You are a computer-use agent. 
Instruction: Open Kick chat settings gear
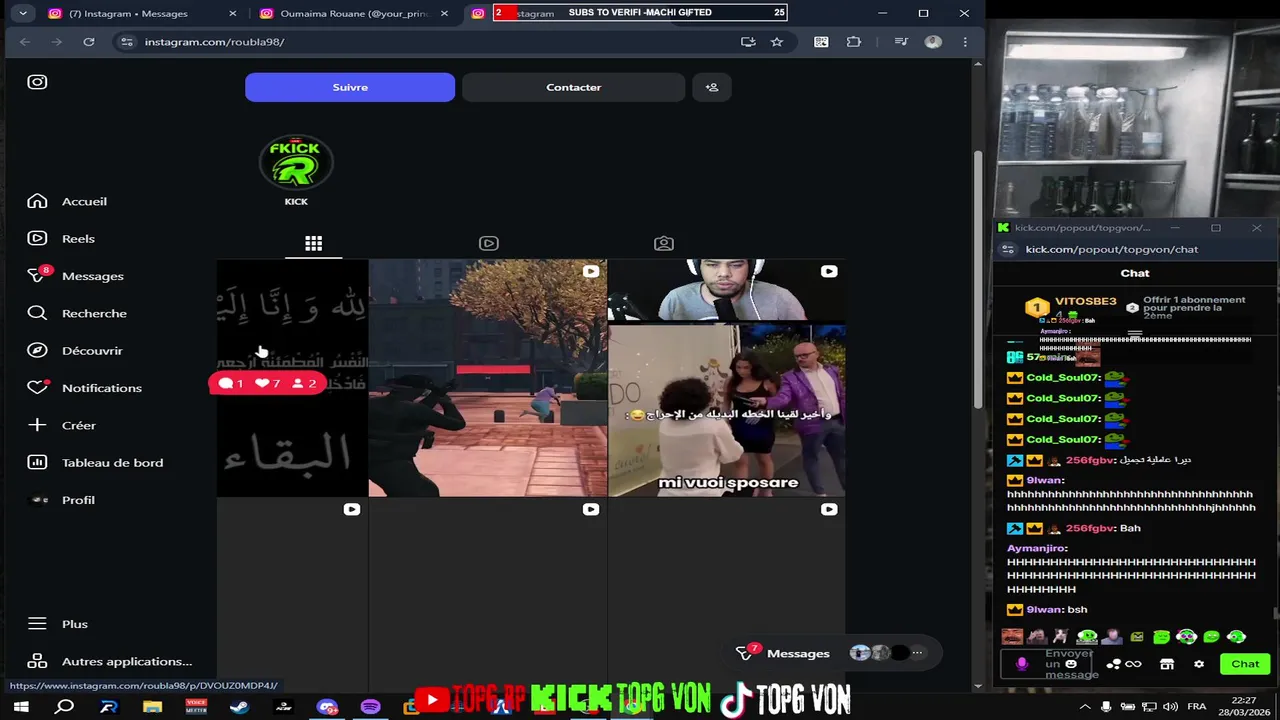[x=1199, y=664]
